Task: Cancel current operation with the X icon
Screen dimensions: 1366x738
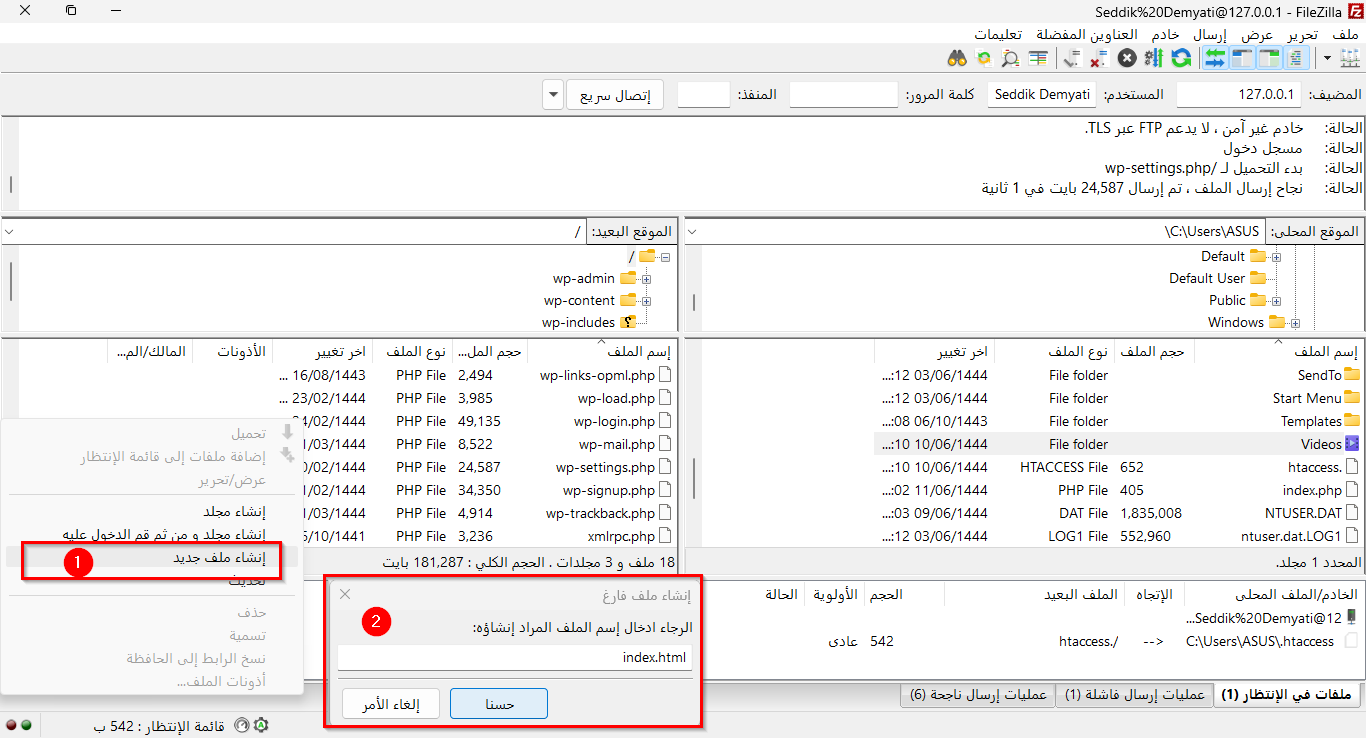Action: 1127,59
